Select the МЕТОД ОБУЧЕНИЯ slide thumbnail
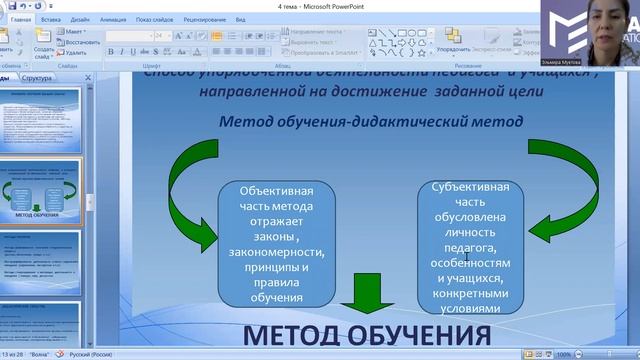The height and width of the screenshot is (360, 640). coord(40,192)
